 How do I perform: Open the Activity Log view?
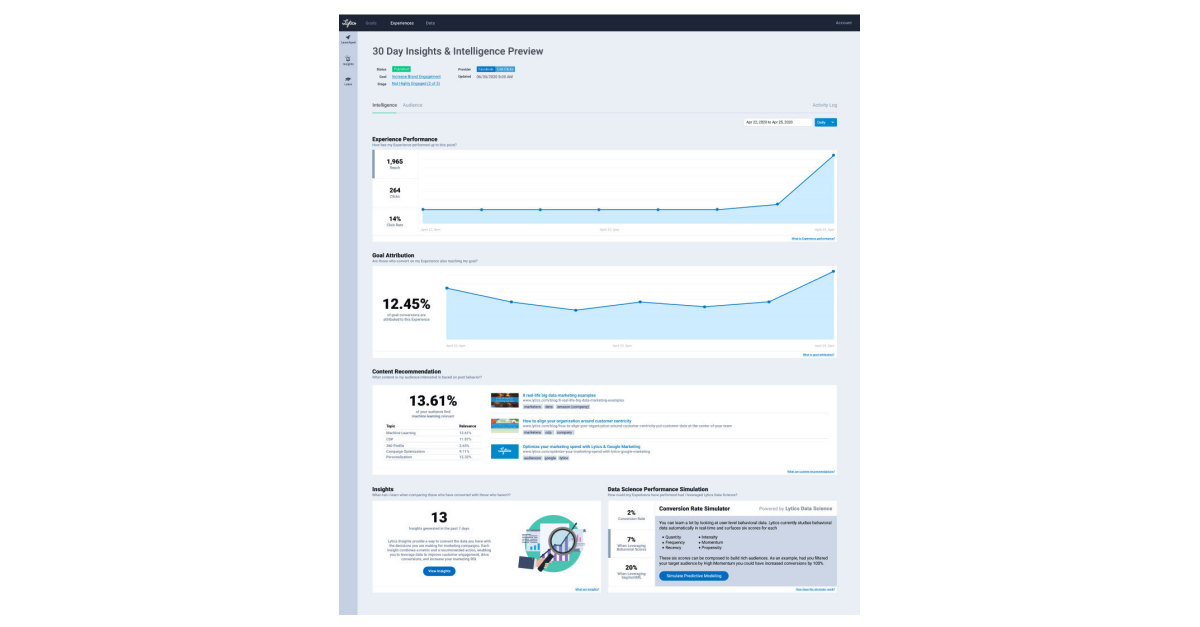click(824, 104)
